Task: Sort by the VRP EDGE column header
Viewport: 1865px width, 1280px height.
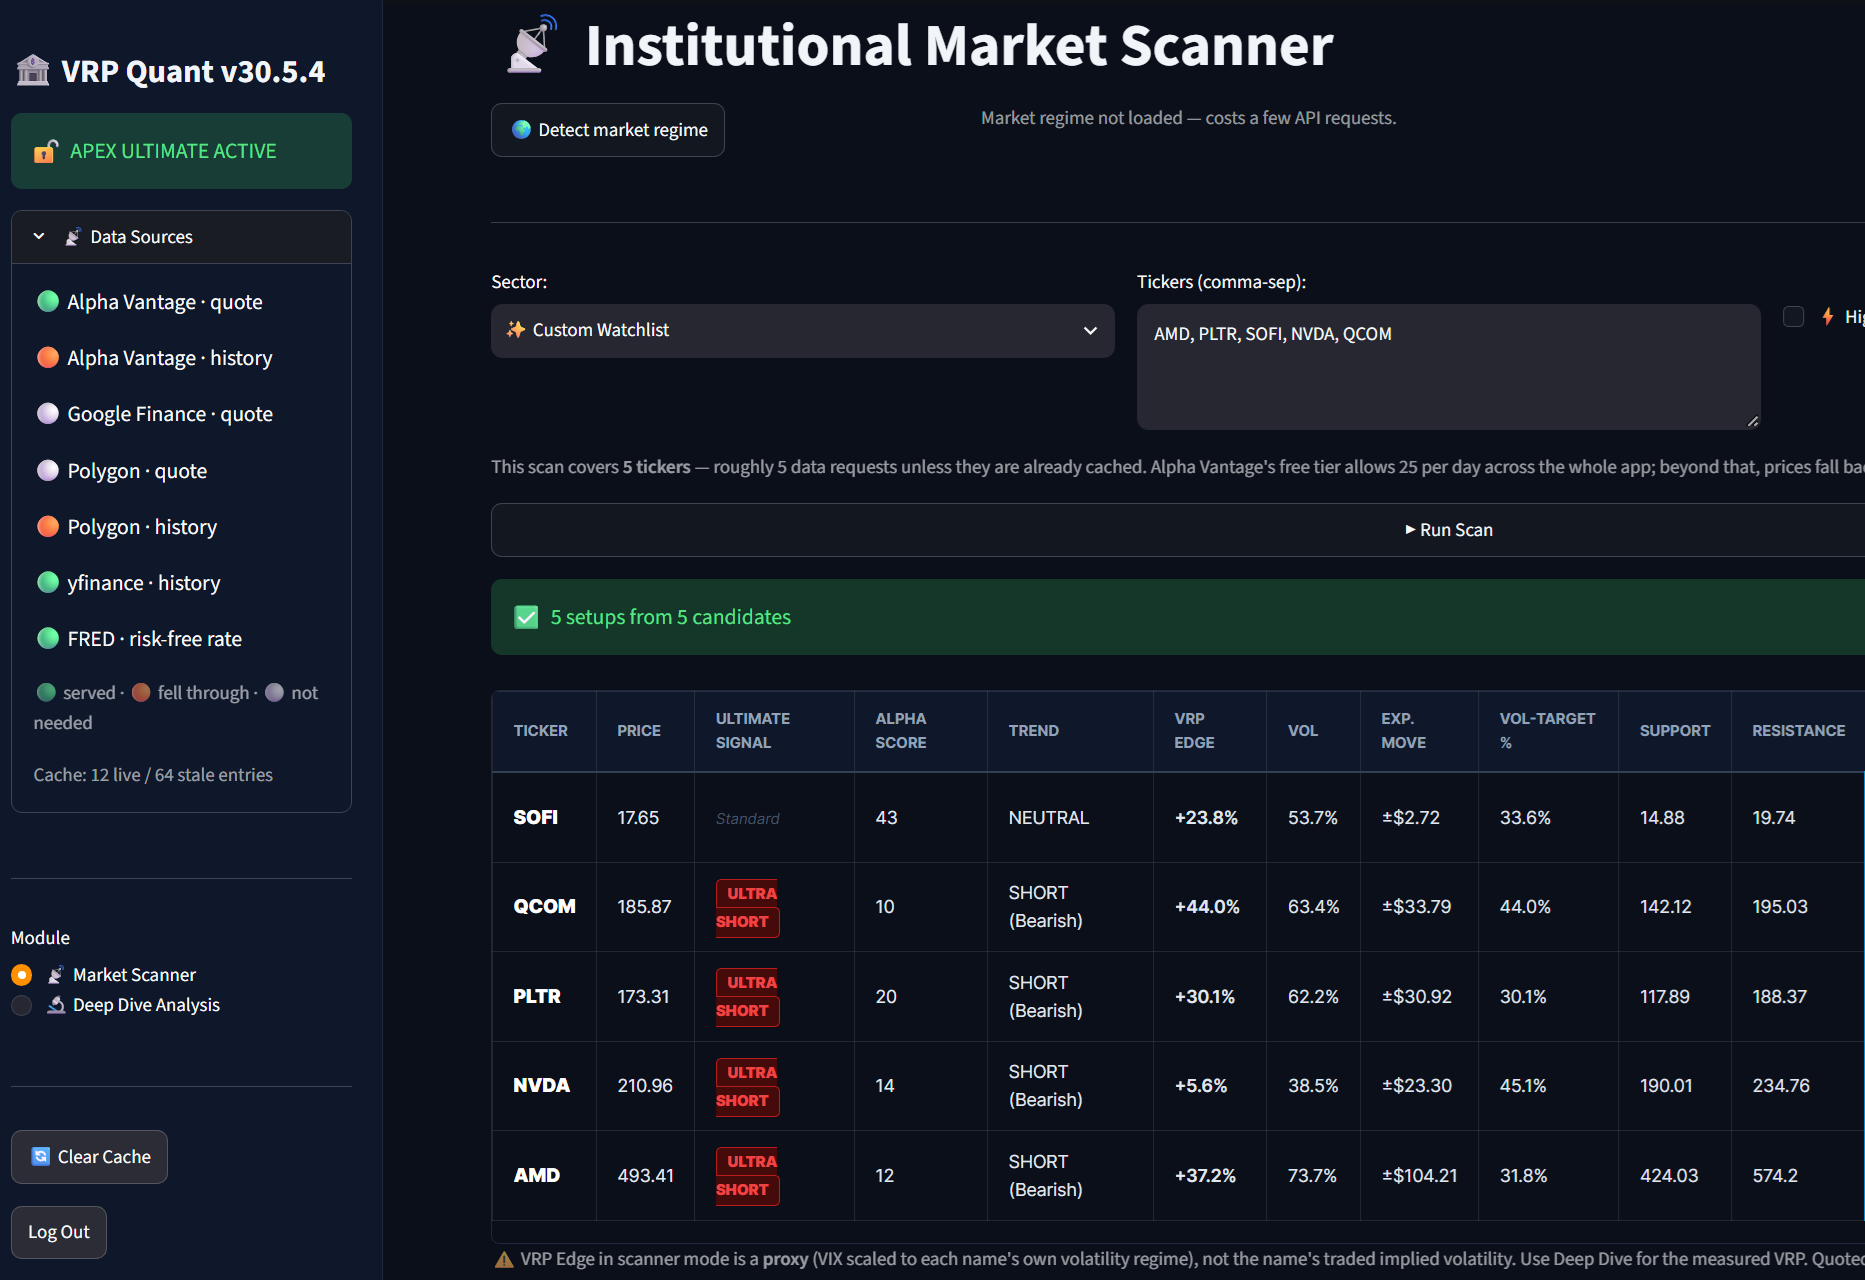Action: point(1210,731)
